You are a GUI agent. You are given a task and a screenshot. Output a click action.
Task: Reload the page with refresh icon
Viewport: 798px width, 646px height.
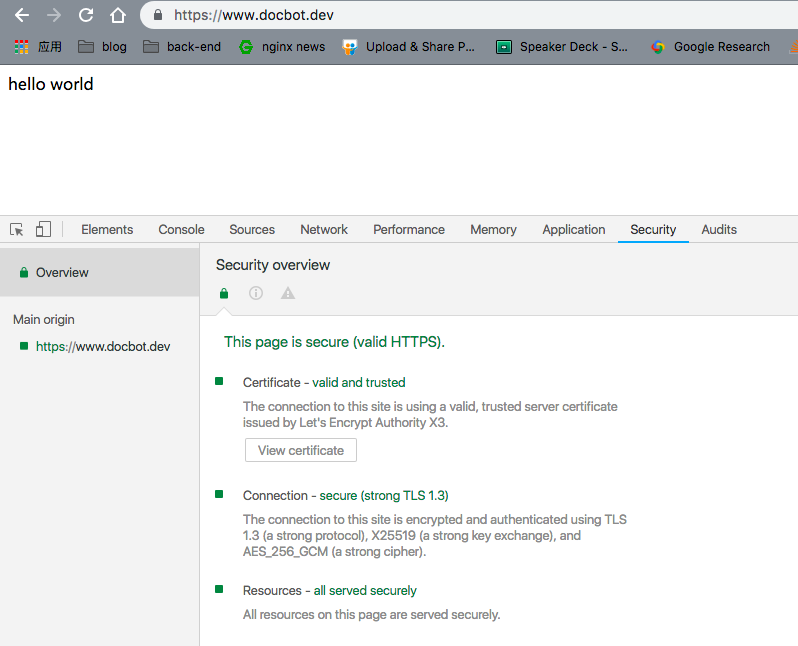point(86,15)
